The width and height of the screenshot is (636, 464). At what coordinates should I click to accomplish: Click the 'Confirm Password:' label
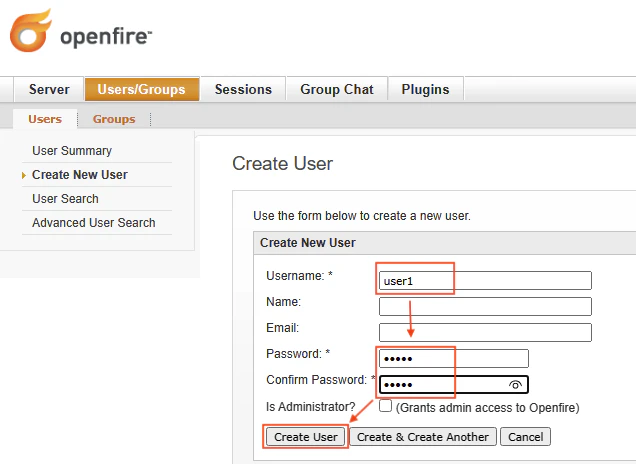pyautogui.click(x=316, y=380)
